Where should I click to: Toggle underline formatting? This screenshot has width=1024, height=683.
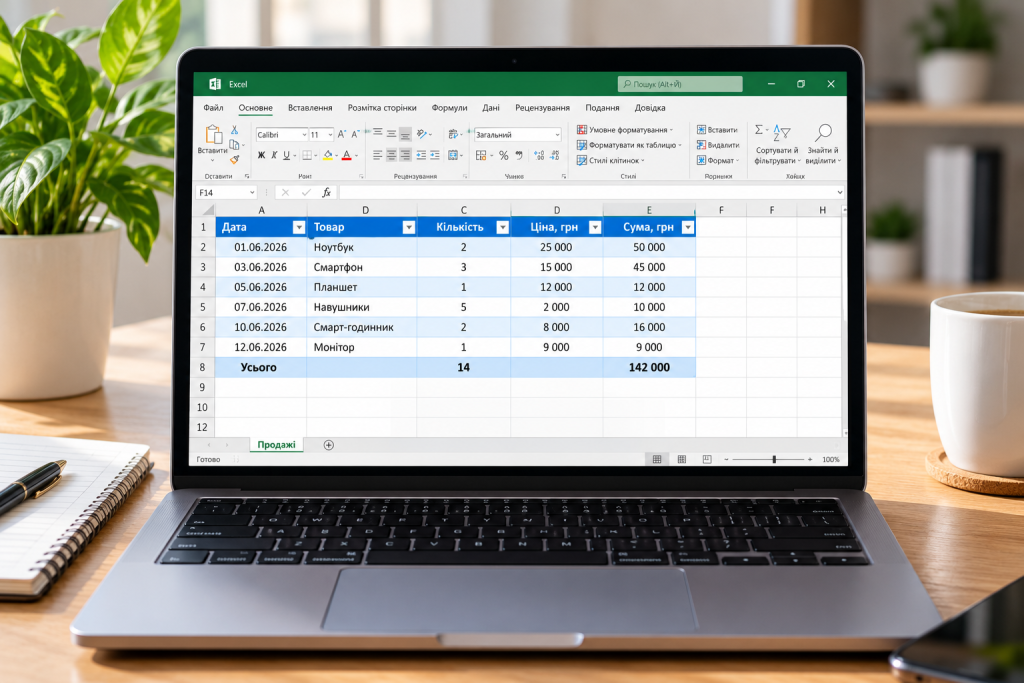click(x=286, y=155)
